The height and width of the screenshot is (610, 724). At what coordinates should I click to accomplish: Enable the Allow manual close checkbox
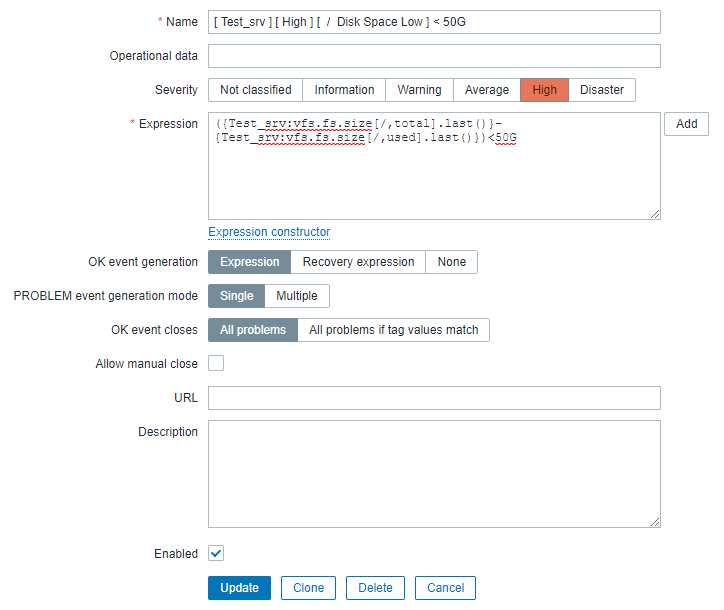click(x=216, y=363)
